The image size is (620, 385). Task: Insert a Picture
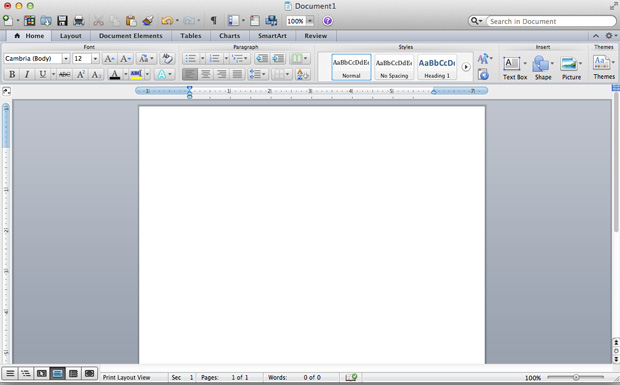(x=571, y=68)
